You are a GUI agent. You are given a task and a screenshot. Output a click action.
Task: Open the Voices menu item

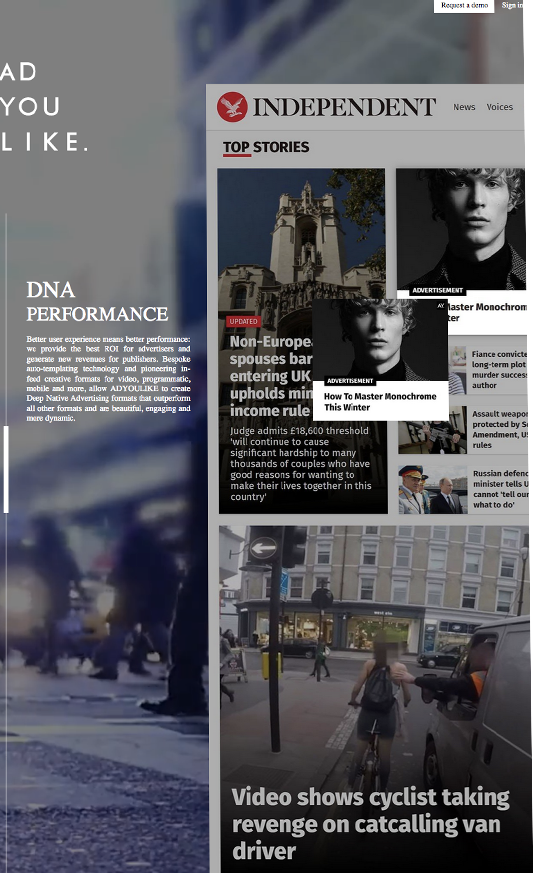point(500,107)
